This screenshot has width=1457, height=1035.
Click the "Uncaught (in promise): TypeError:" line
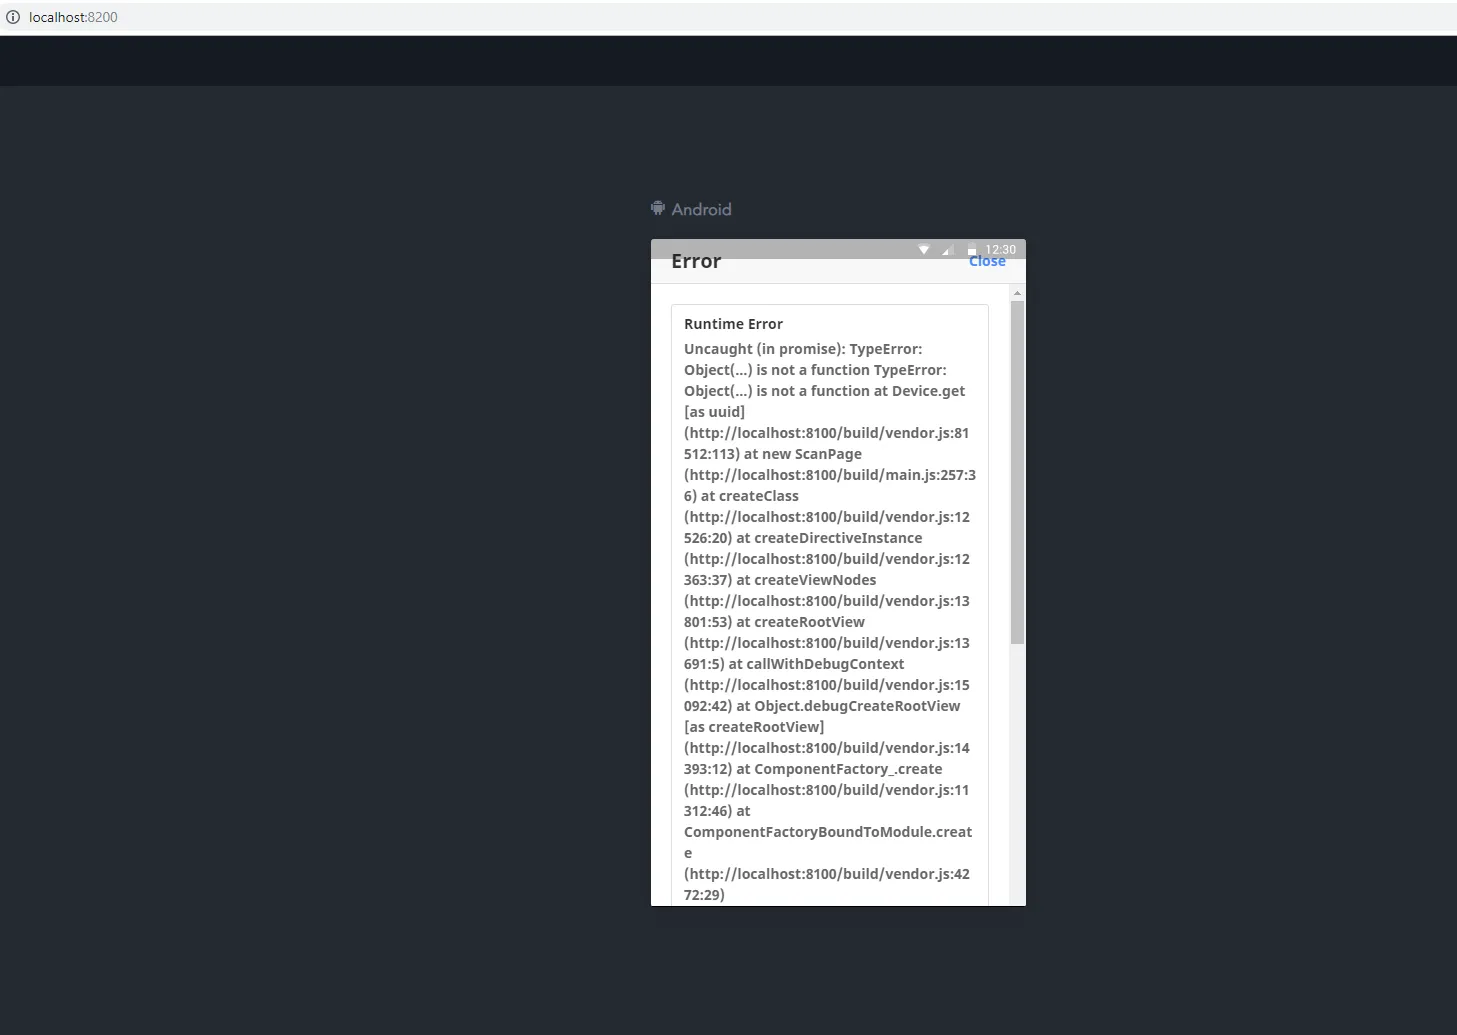tap(803, 349)
